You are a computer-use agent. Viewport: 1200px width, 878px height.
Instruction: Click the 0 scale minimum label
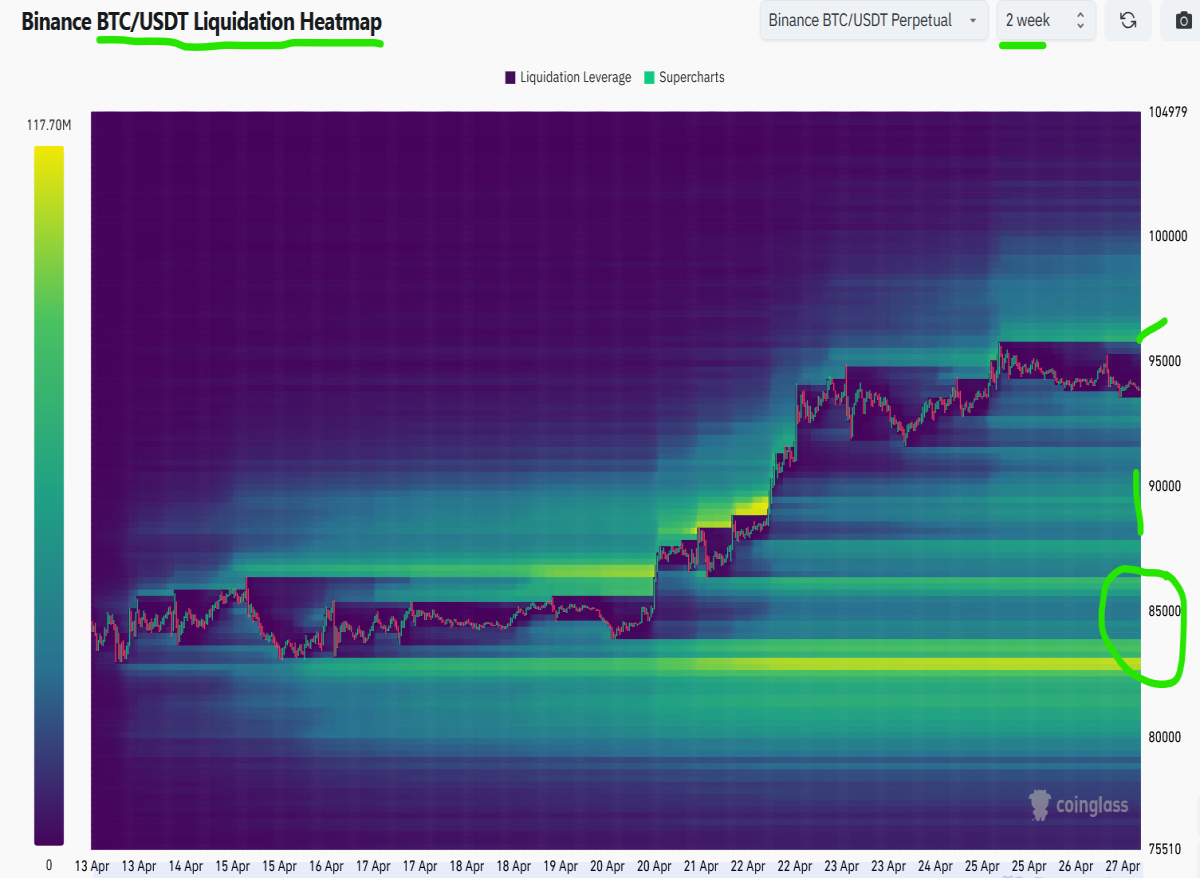tap(49, 864)
